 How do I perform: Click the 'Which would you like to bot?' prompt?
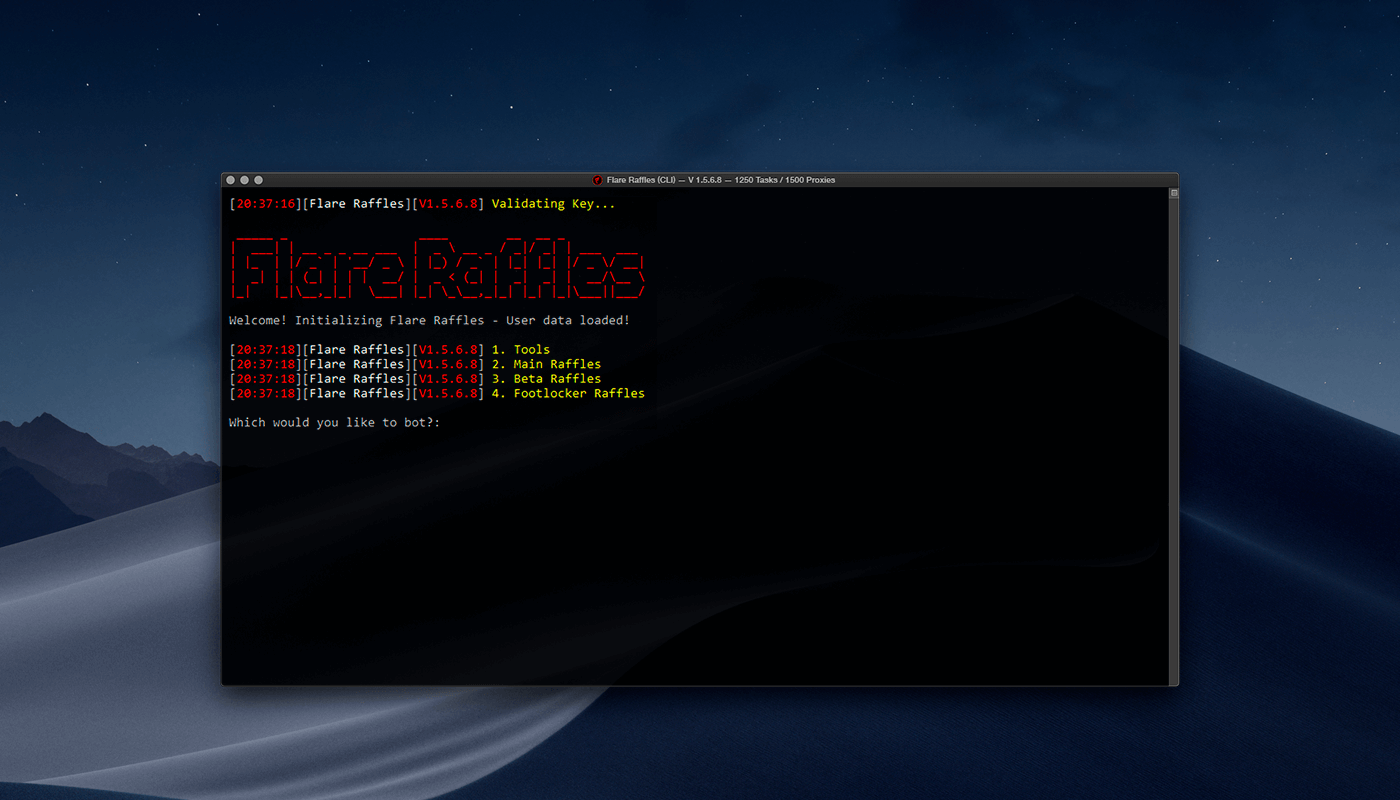(x=334, y=423)
